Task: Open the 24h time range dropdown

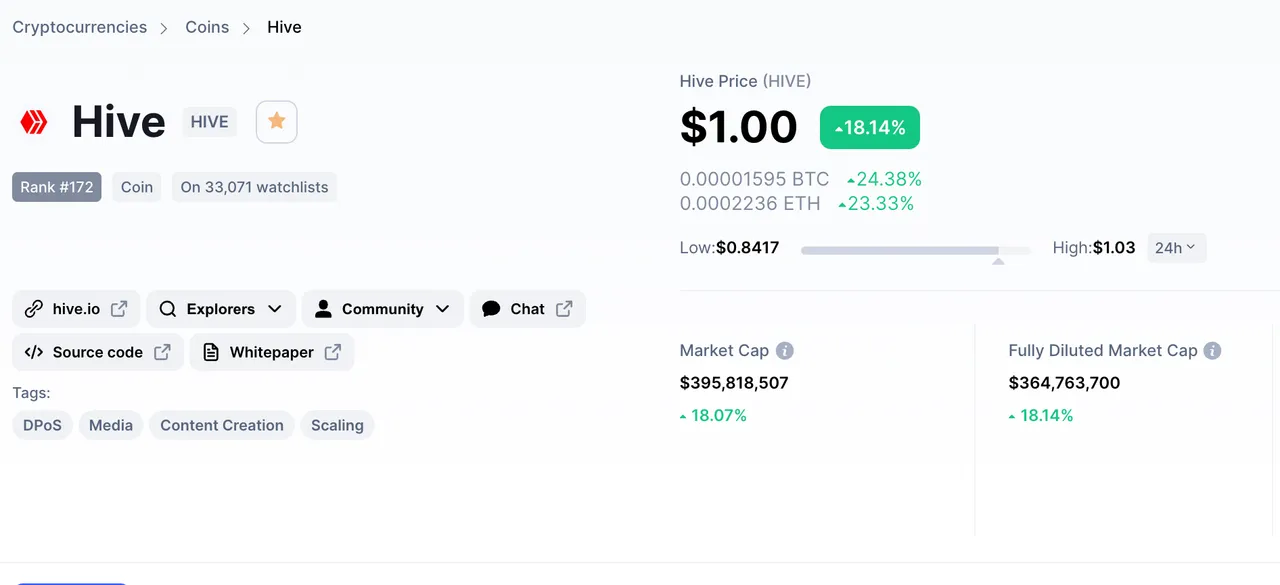Action: (x=1176, y=248)
